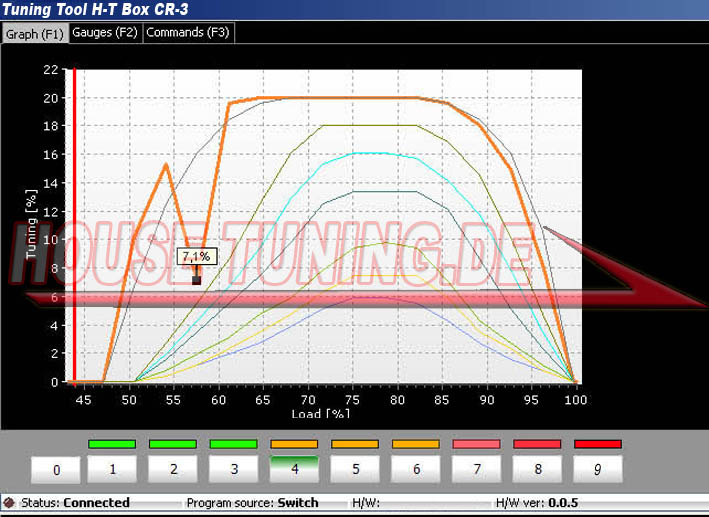Click the dark square data point on orange curve
The width and height of the screenshot is (709, 517).
196,280
